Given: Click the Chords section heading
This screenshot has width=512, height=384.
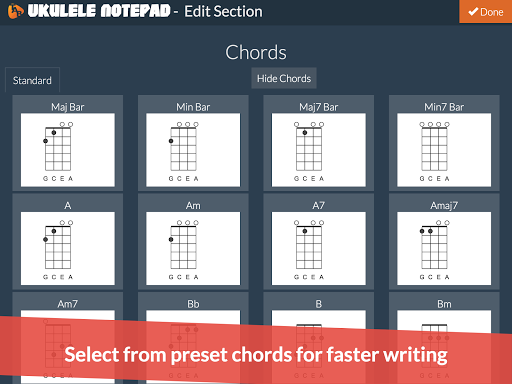Looking at the screenshot, I should pos(256,52).
